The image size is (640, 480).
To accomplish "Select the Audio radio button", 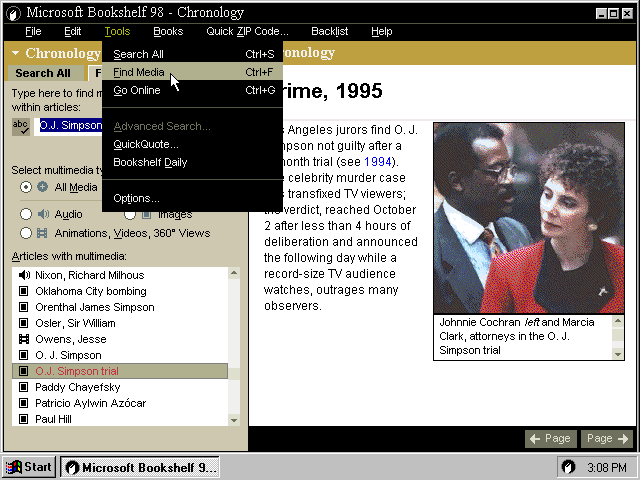I will coord(26,213).
